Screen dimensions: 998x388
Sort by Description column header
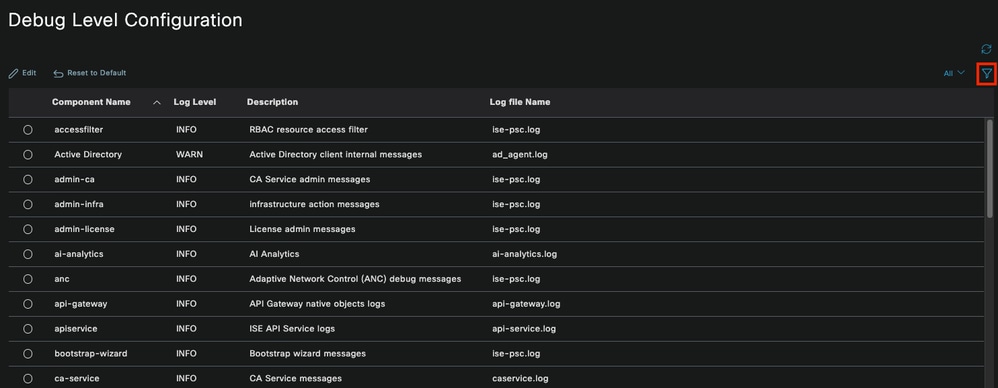272,102
